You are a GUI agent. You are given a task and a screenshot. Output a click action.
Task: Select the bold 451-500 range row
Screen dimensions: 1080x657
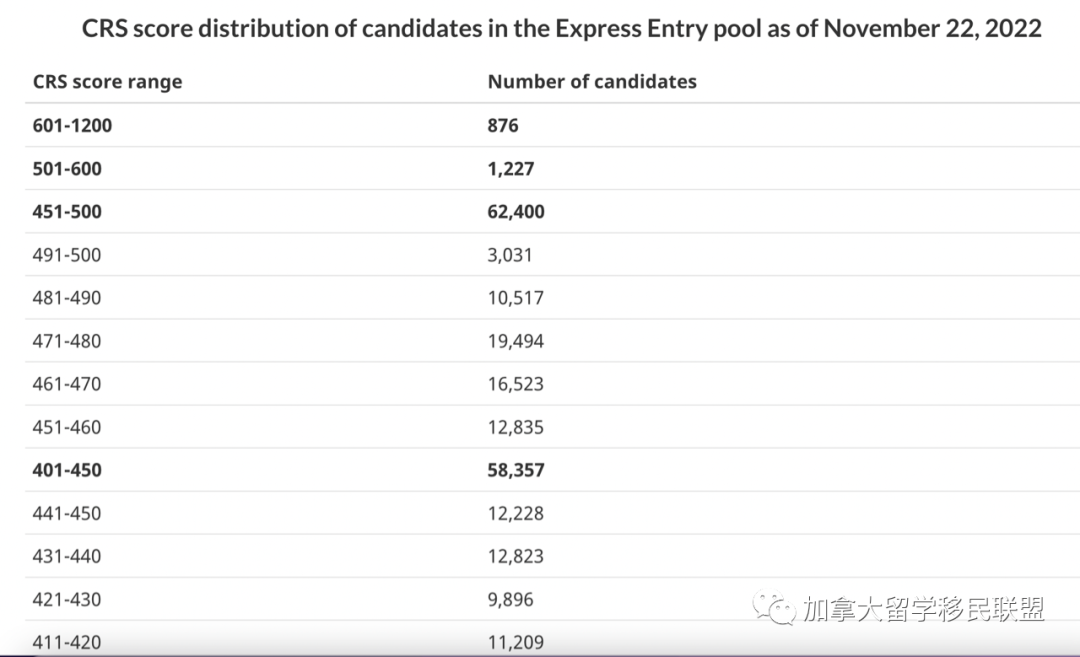point(67,212)
